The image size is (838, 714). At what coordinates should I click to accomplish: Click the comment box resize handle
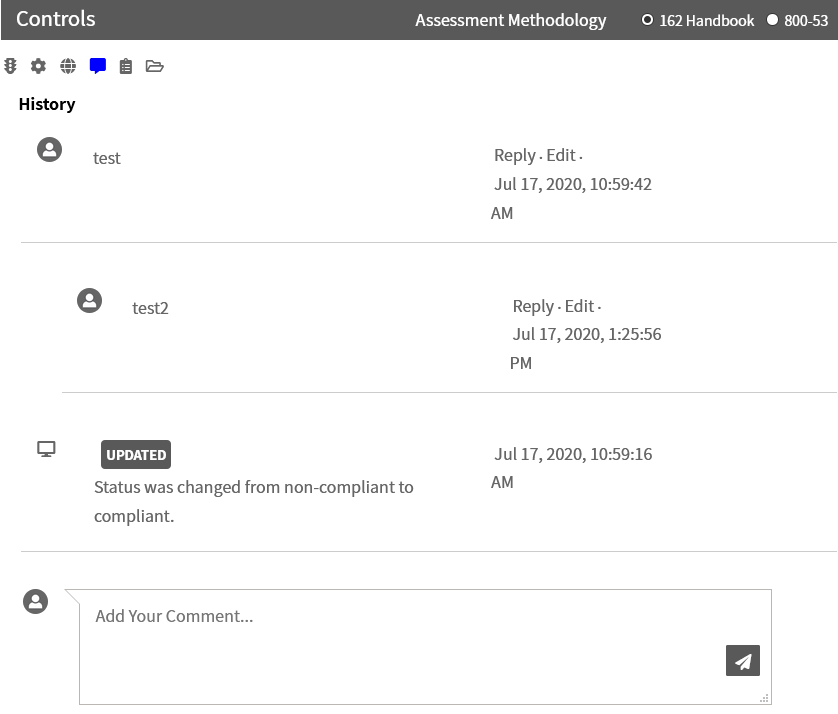(764, 698)
